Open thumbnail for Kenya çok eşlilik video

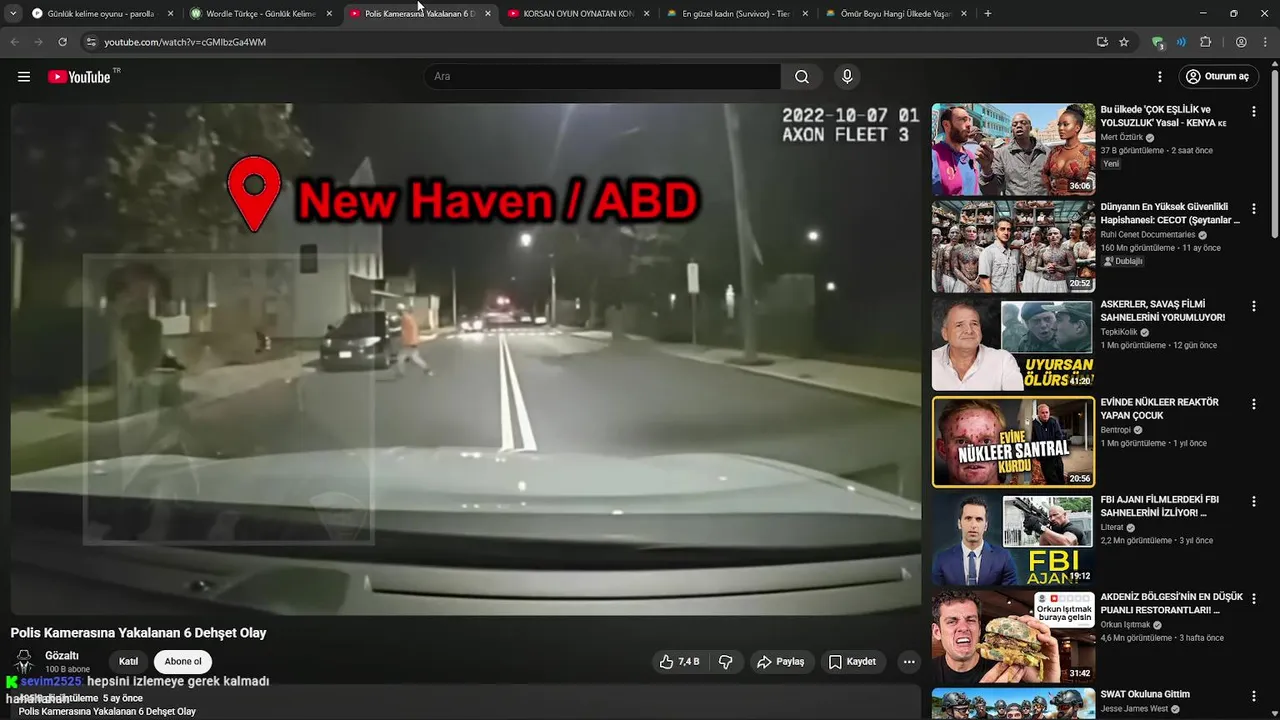[x=1013, y=149]
